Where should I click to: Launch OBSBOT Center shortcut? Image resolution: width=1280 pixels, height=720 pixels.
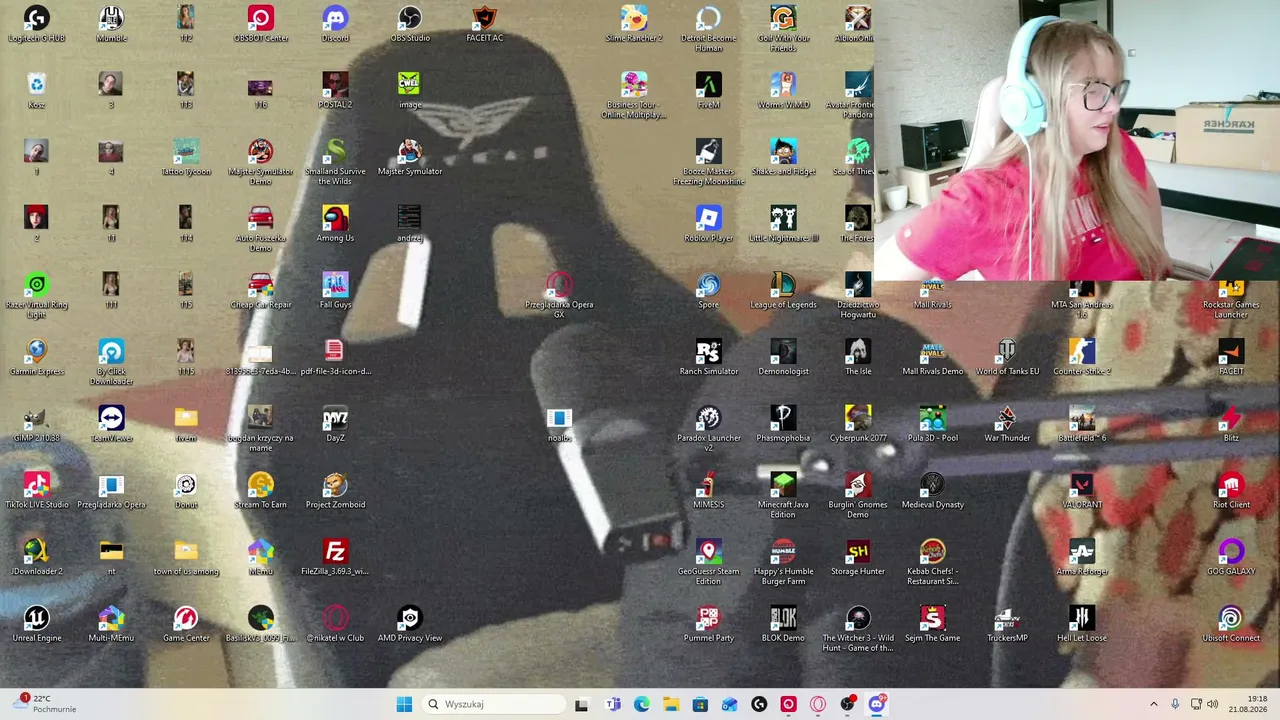(x=260, y=25)
